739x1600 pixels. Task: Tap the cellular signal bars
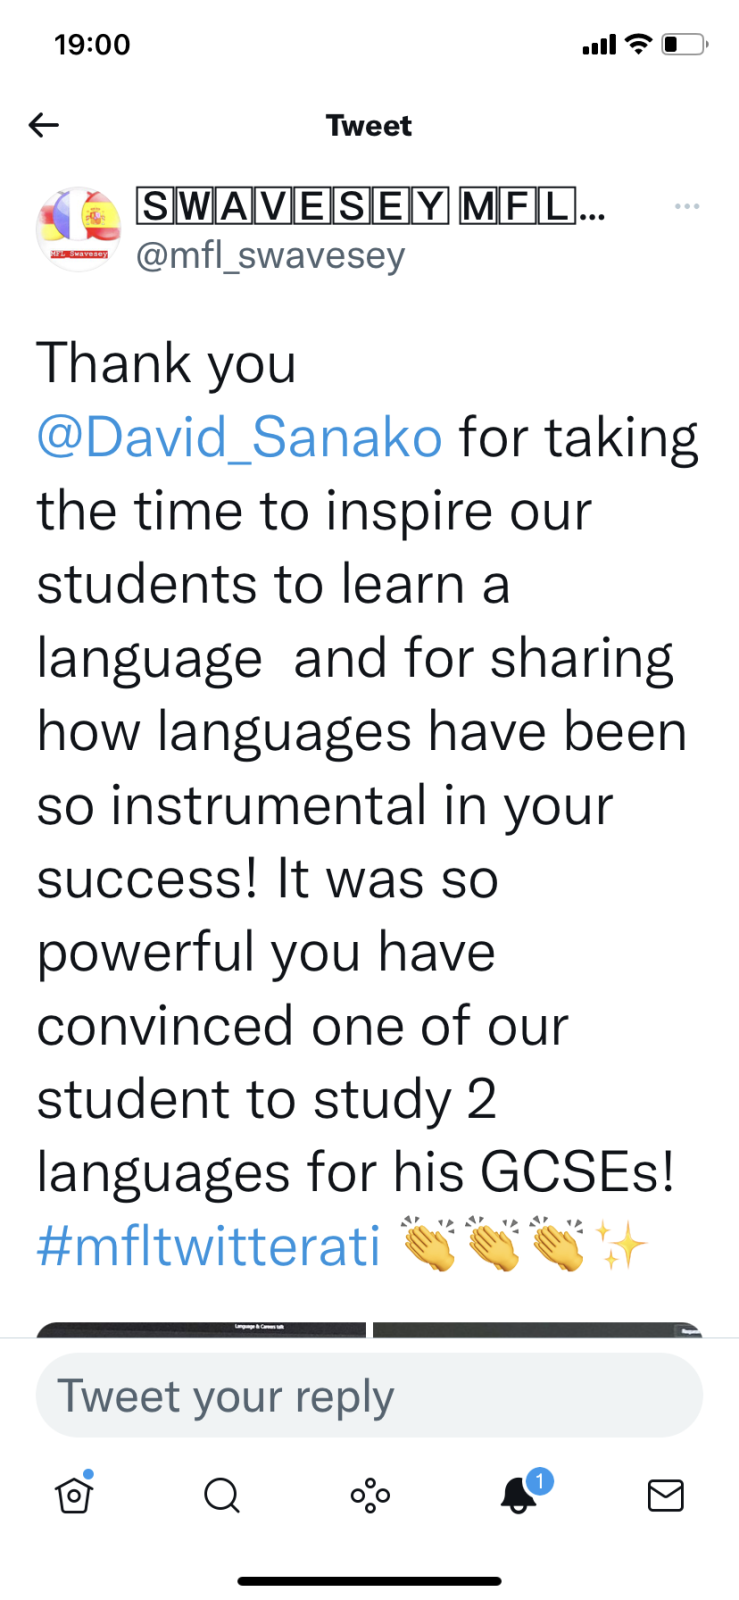pyautogui.click(x=599, y=44)
